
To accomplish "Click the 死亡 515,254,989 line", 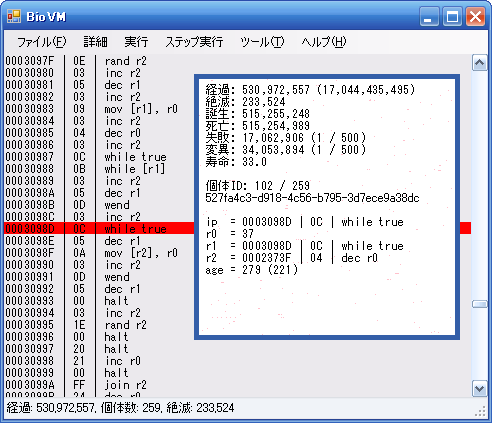I will tap(258, 126).
